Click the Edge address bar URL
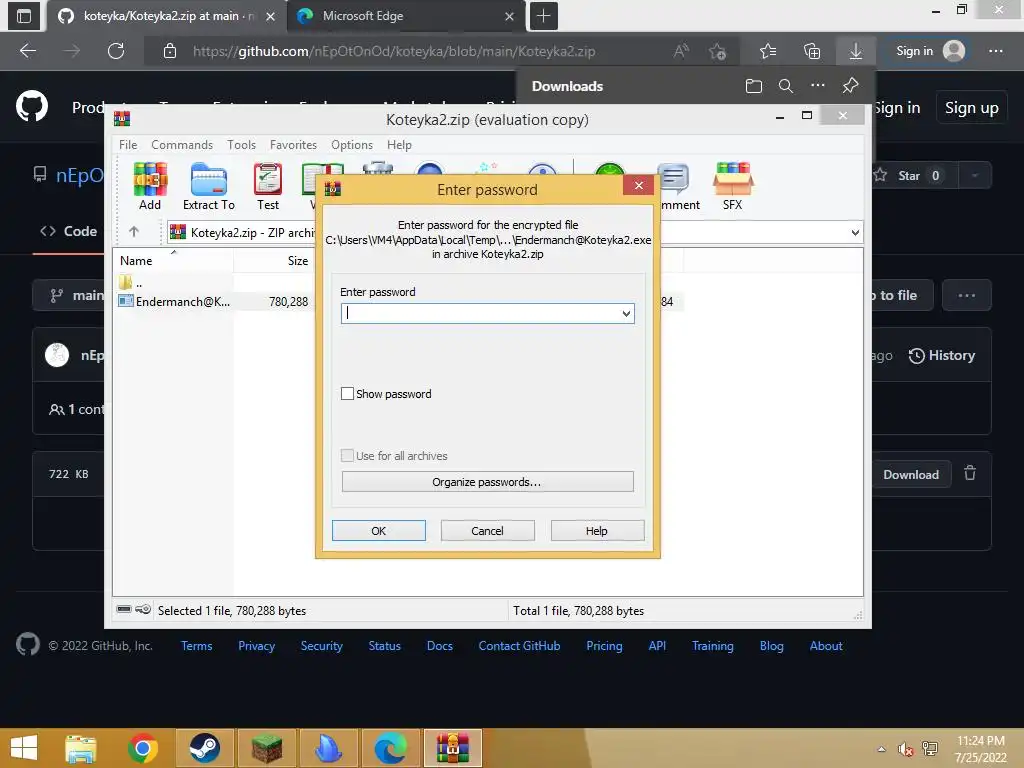The image size is (1024, 768). [394, 51]
